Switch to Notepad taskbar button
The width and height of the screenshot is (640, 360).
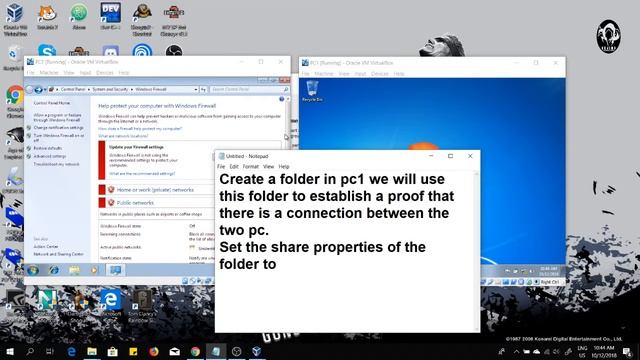(x=216, y=351)
